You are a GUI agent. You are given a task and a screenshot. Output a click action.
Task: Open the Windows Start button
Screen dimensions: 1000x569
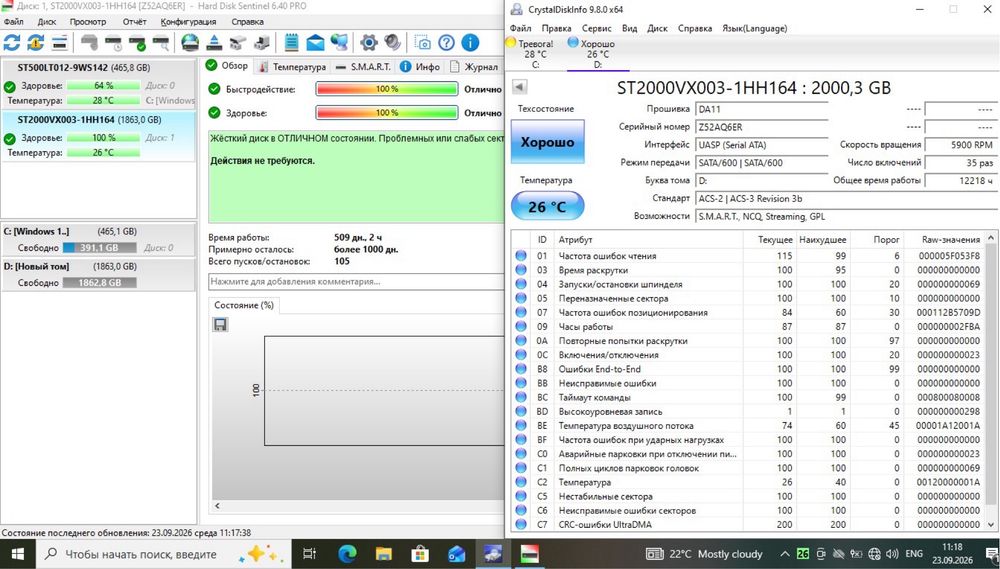pyautogui.click(x=17, y=554)
